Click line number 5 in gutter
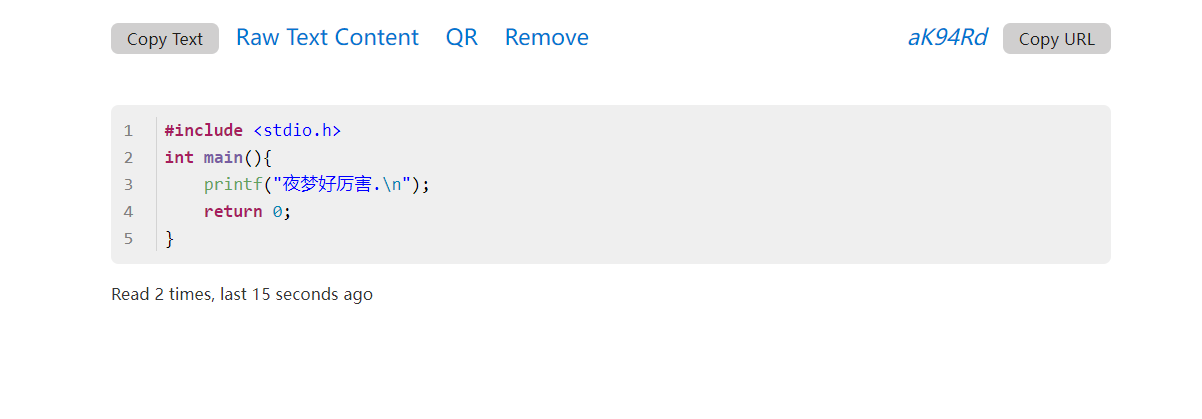 point(128,239)
